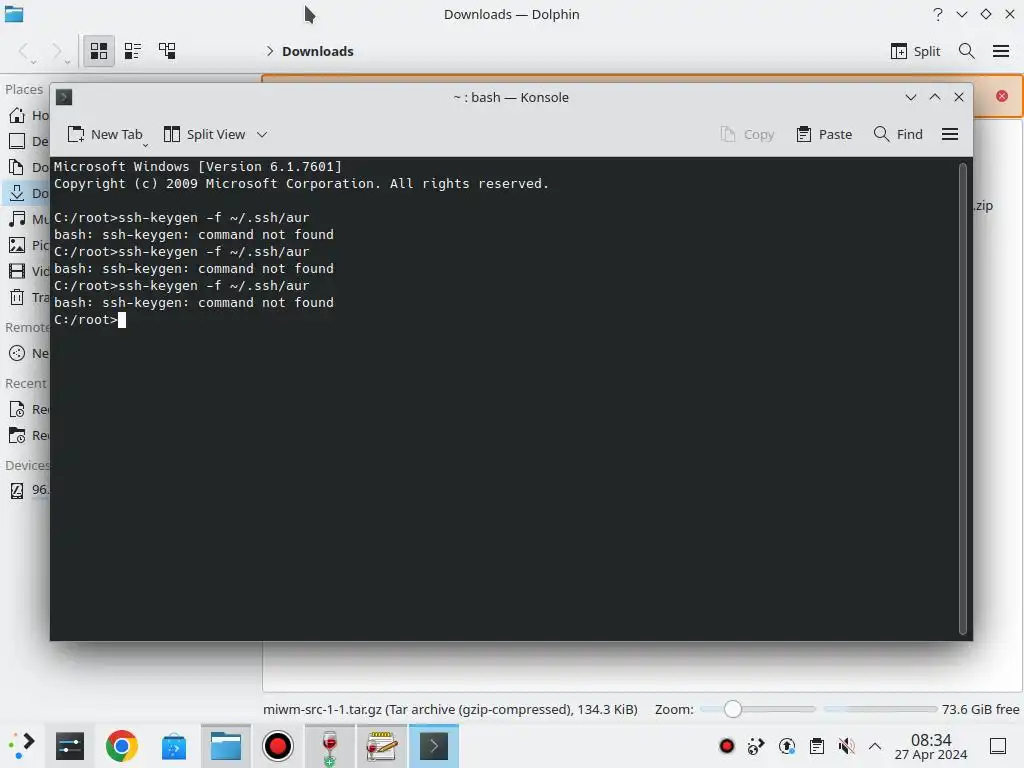1024x768 pixels.
Task: Adjust the Dolphin Zoom slider handle
Action: click(x=733, y=709)
